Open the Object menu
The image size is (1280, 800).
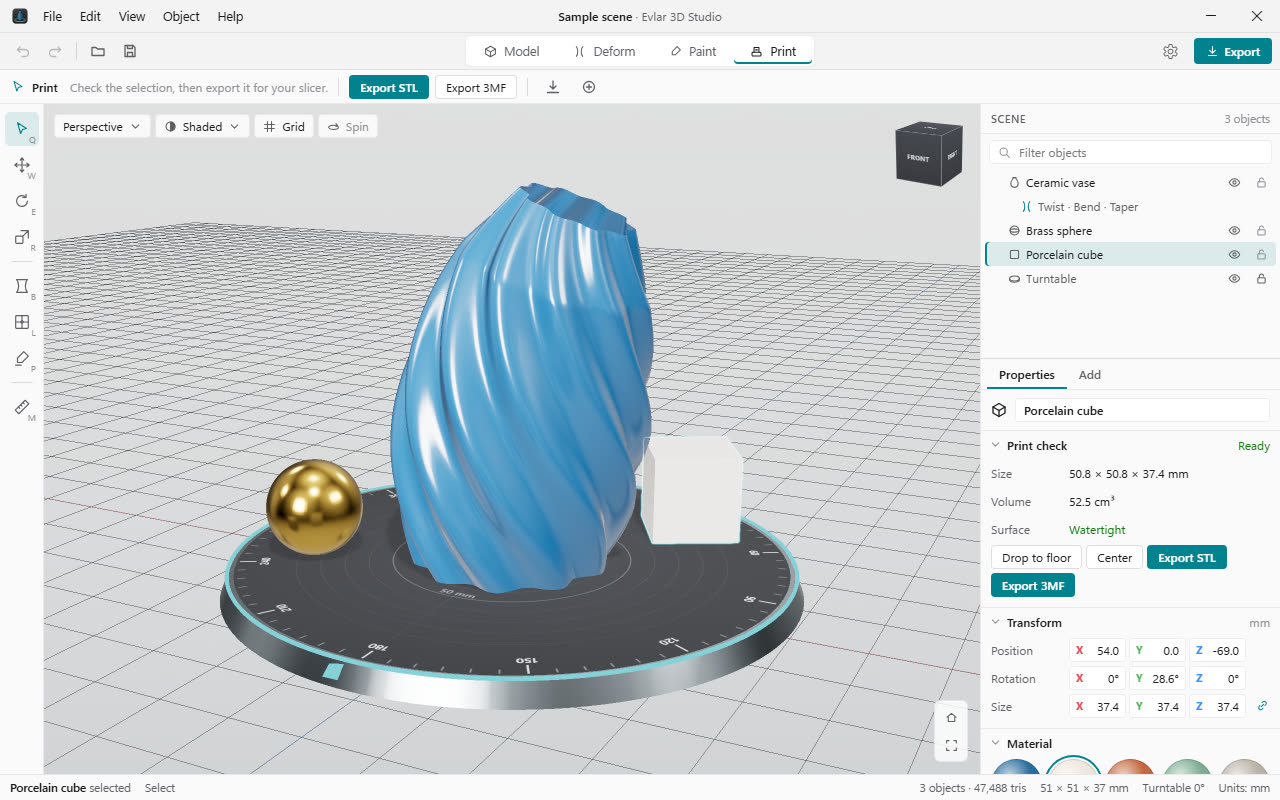(181, 16)
